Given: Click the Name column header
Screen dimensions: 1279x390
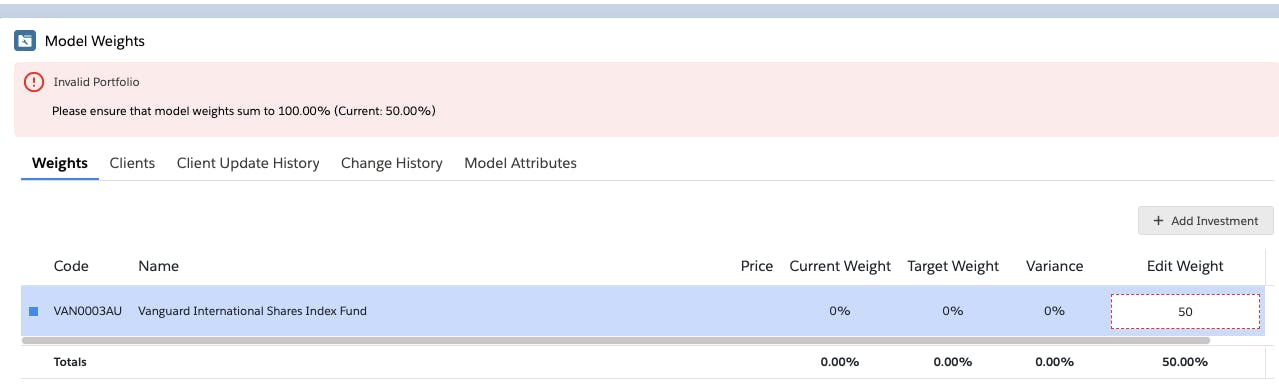Looking at the screenshot, I should tap(158, 266).
